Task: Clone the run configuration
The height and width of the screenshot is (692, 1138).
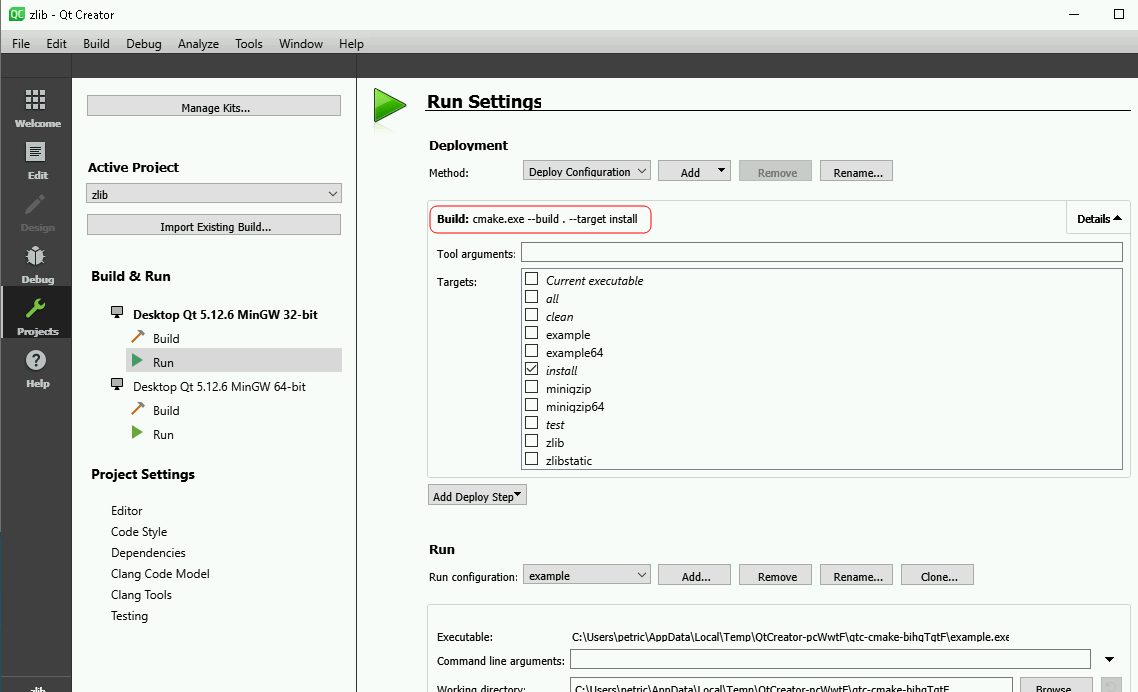Action: (937, 575)
